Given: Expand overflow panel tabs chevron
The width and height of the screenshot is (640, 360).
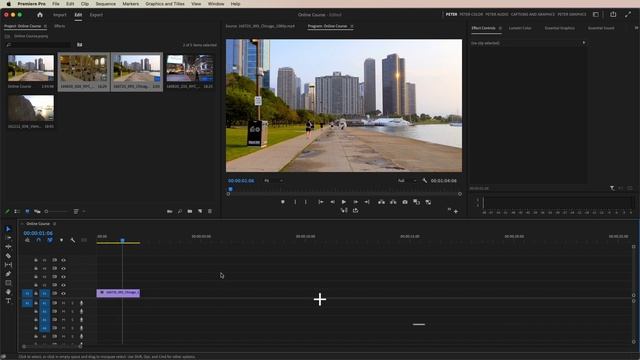Looking at the screenshot, I should [636, 28].
